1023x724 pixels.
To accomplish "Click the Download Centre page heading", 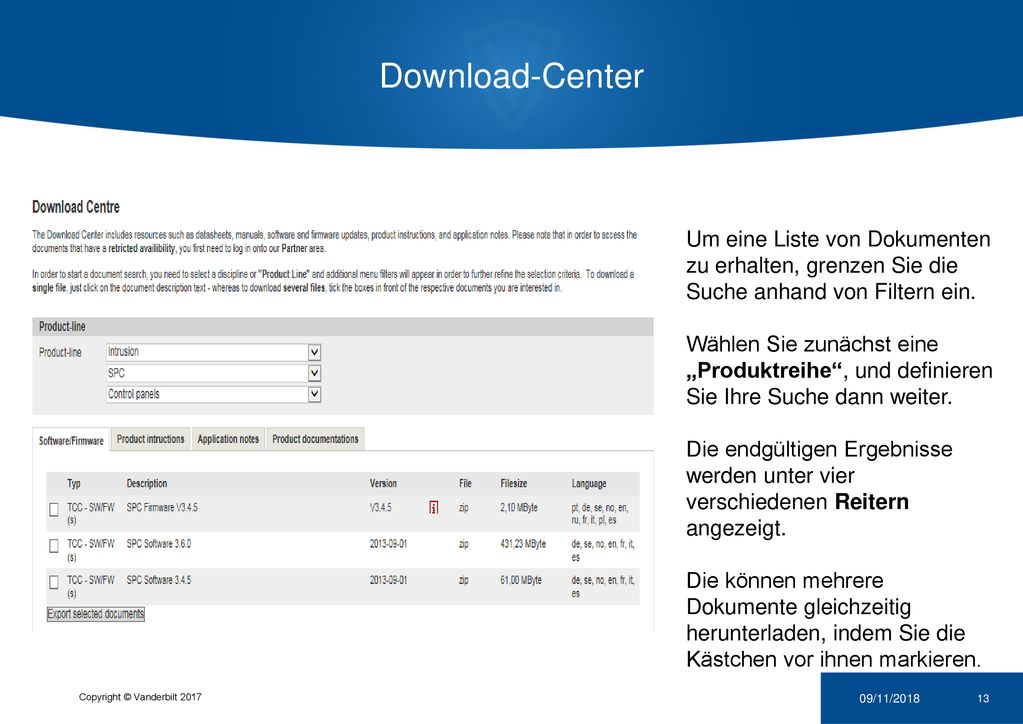I will point(76,207).
